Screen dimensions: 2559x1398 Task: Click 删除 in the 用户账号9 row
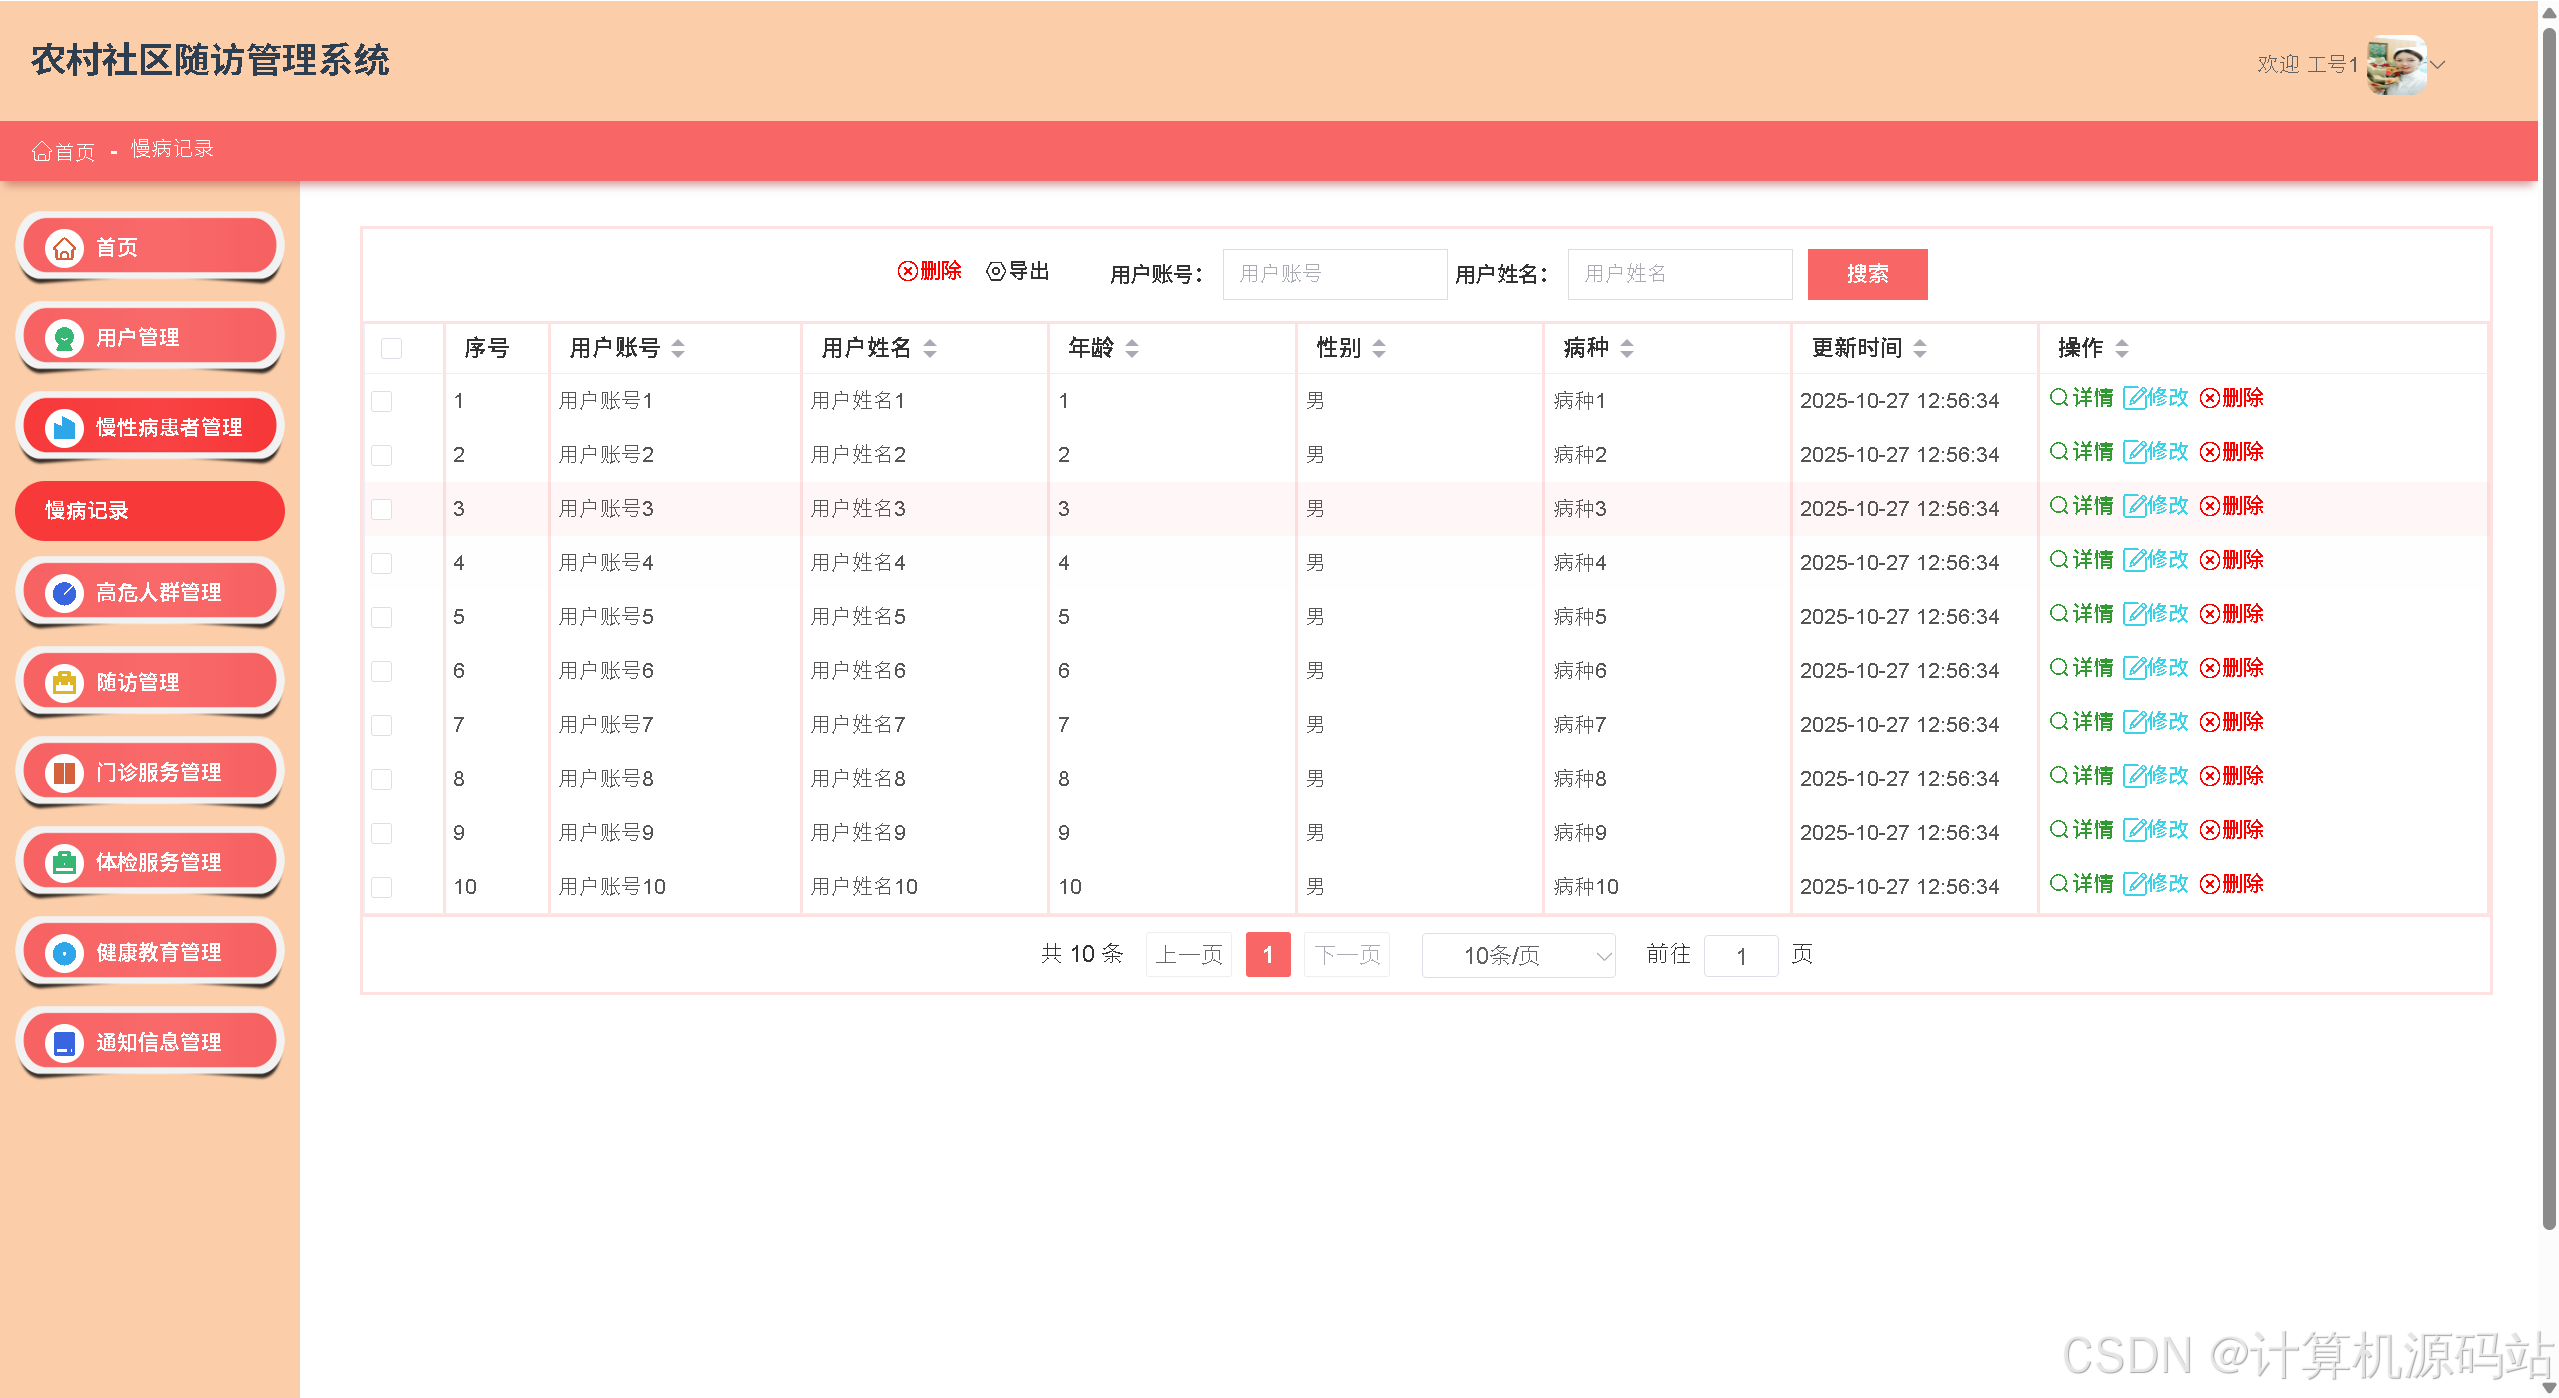coord(2232,830)
